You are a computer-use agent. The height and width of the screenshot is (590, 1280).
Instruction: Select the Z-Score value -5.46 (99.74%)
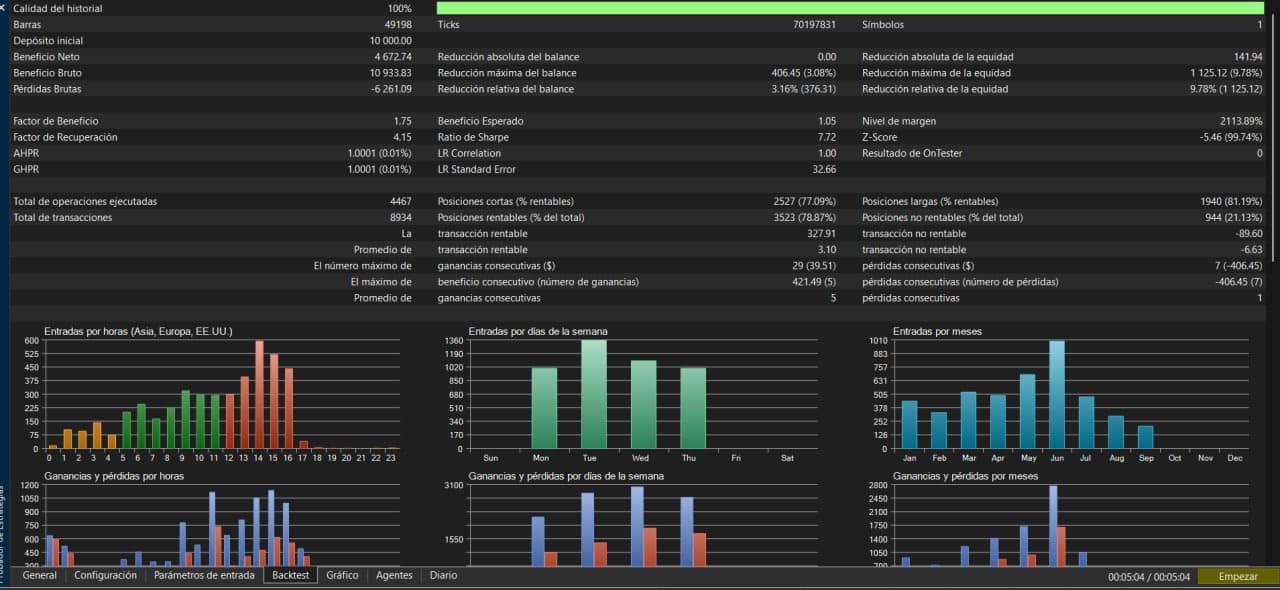tap(1231, 137)
